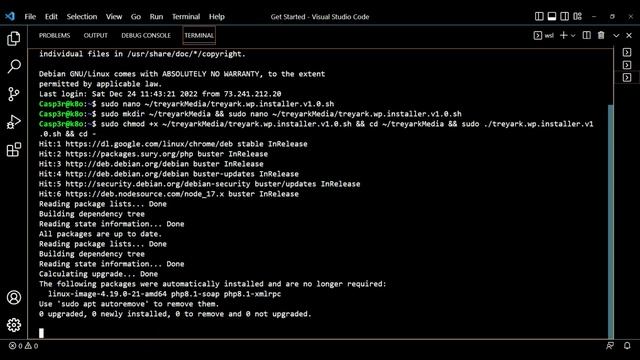This screenshot has width=640, height=360.
Task: Click 'Use sudo apt autoremove' line
Action: (129, 304)
